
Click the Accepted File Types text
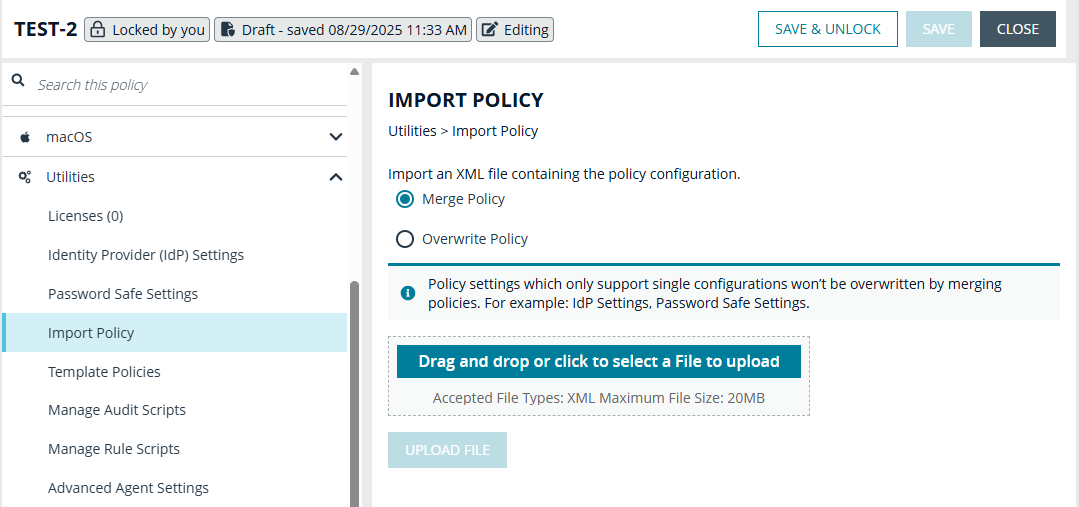[599, 398]
